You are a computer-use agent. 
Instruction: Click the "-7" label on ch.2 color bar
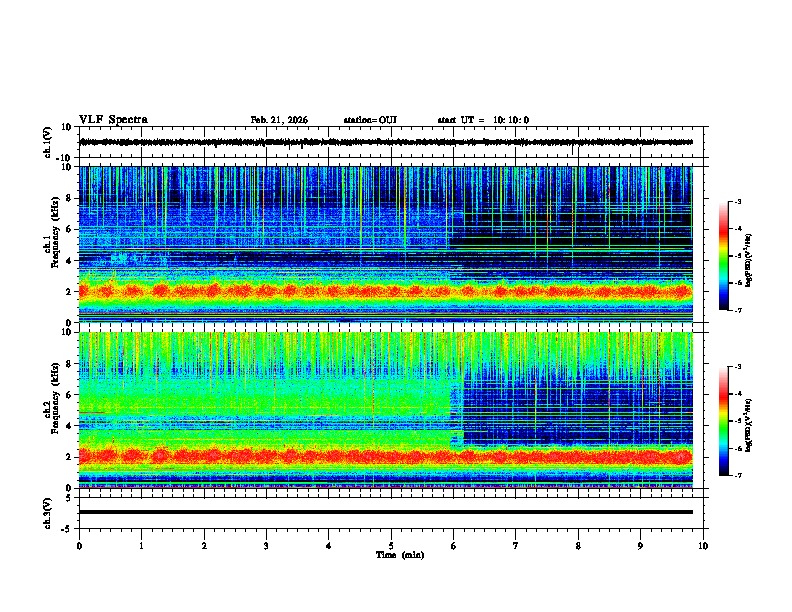pyautogui.click(x=737, y=476)
